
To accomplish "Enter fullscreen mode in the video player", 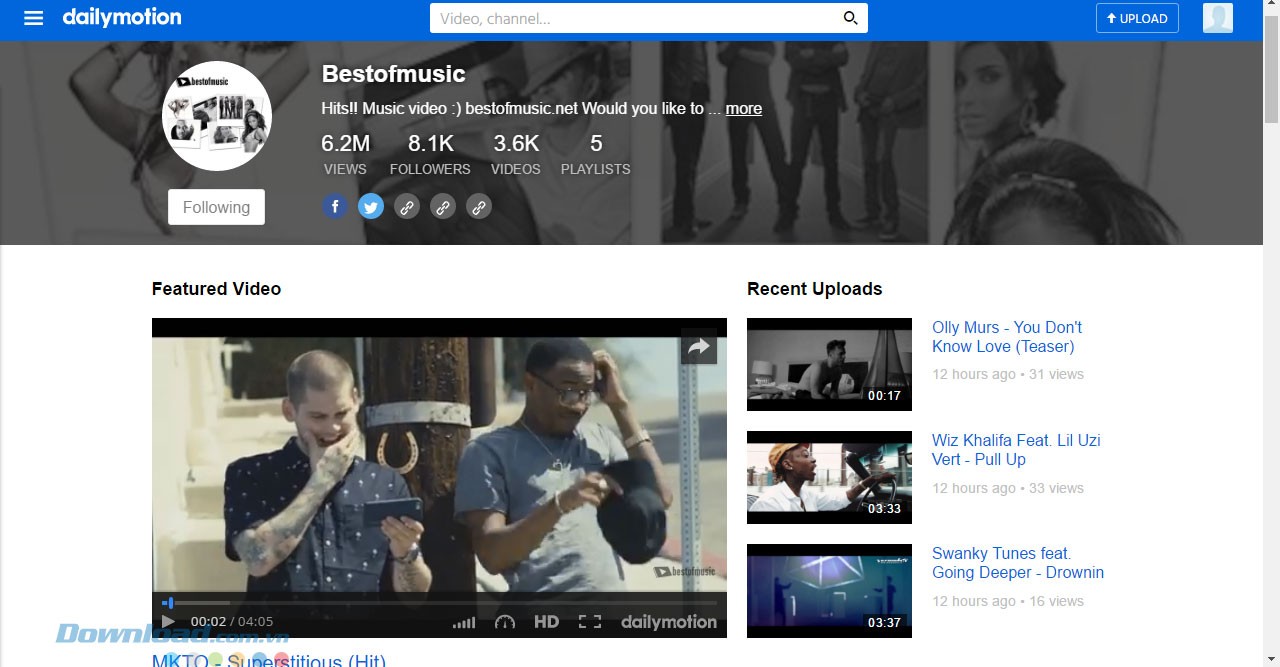I will pos(590,622).
